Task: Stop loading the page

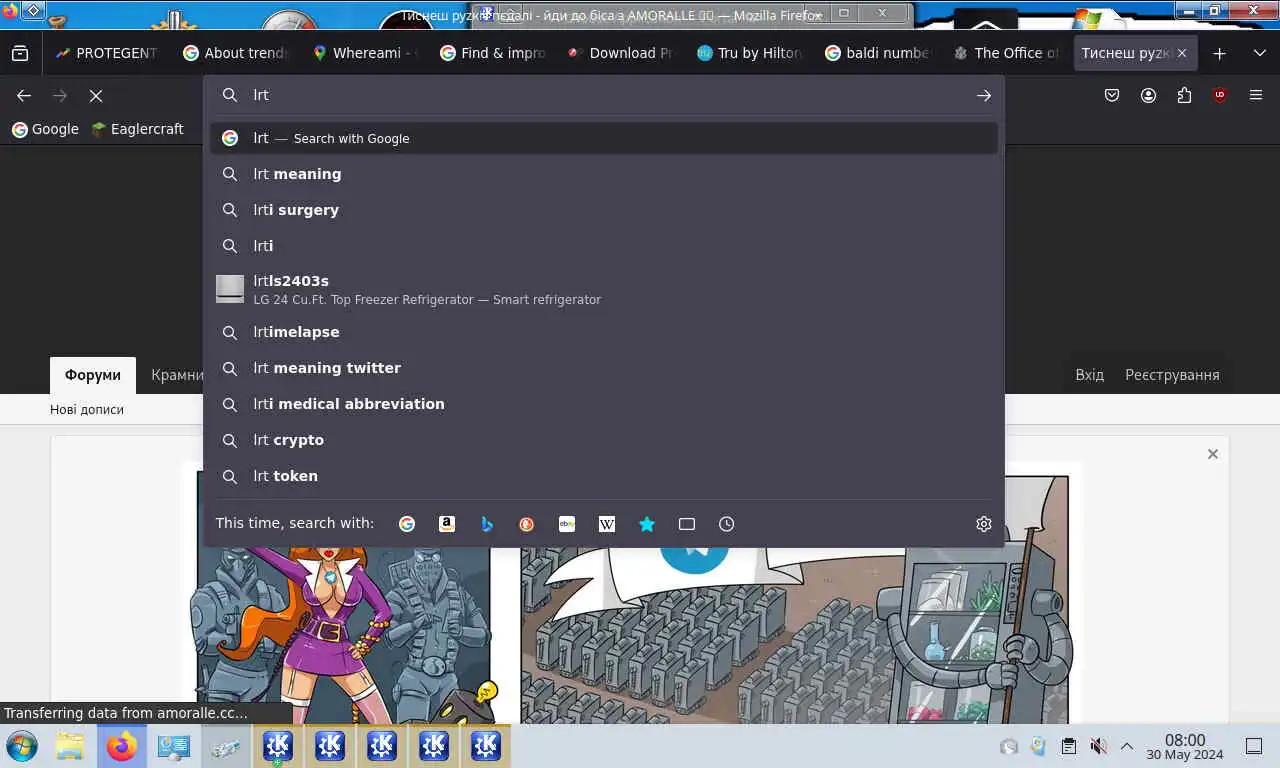Action: (x=96, y=95)
